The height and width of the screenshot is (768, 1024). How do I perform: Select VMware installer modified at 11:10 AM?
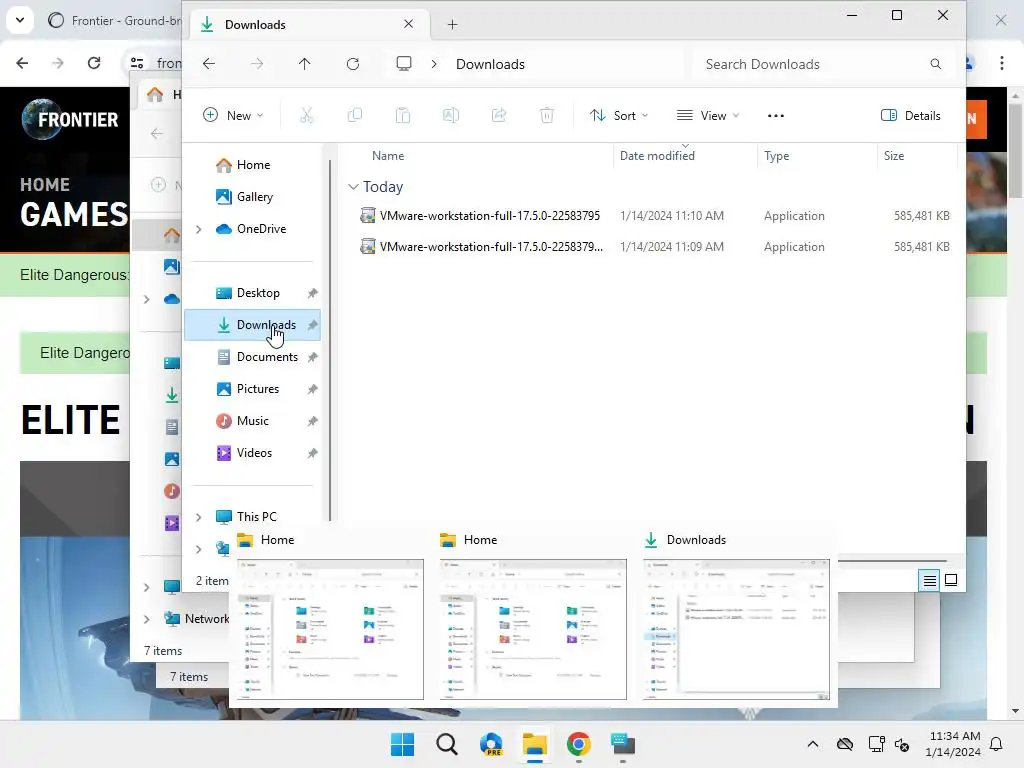pyautogui.click(x=655, y=216)
